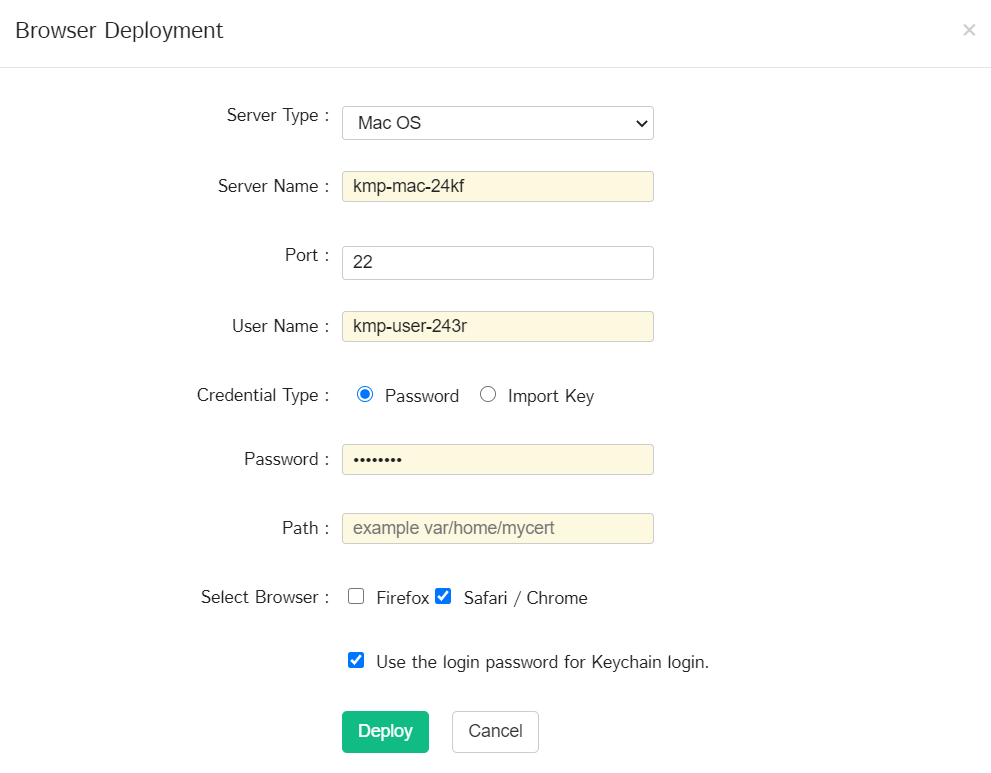Select the Password credential type radio
The image size is (991, 773).
pyautogui.click(x=365, y=395)
